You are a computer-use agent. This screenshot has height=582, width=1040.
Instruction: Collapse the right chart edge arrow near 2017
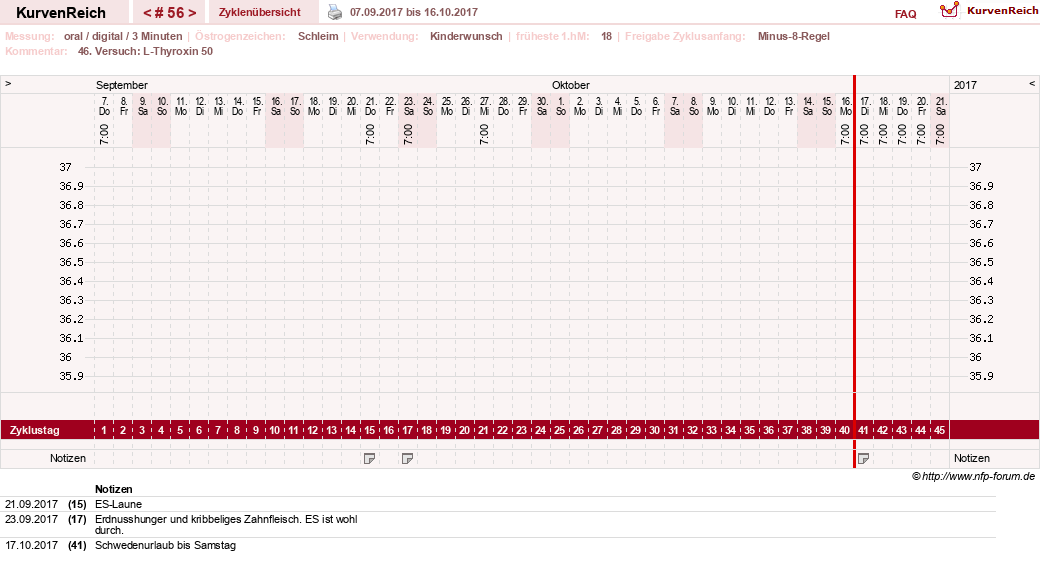click(1031, 84)
